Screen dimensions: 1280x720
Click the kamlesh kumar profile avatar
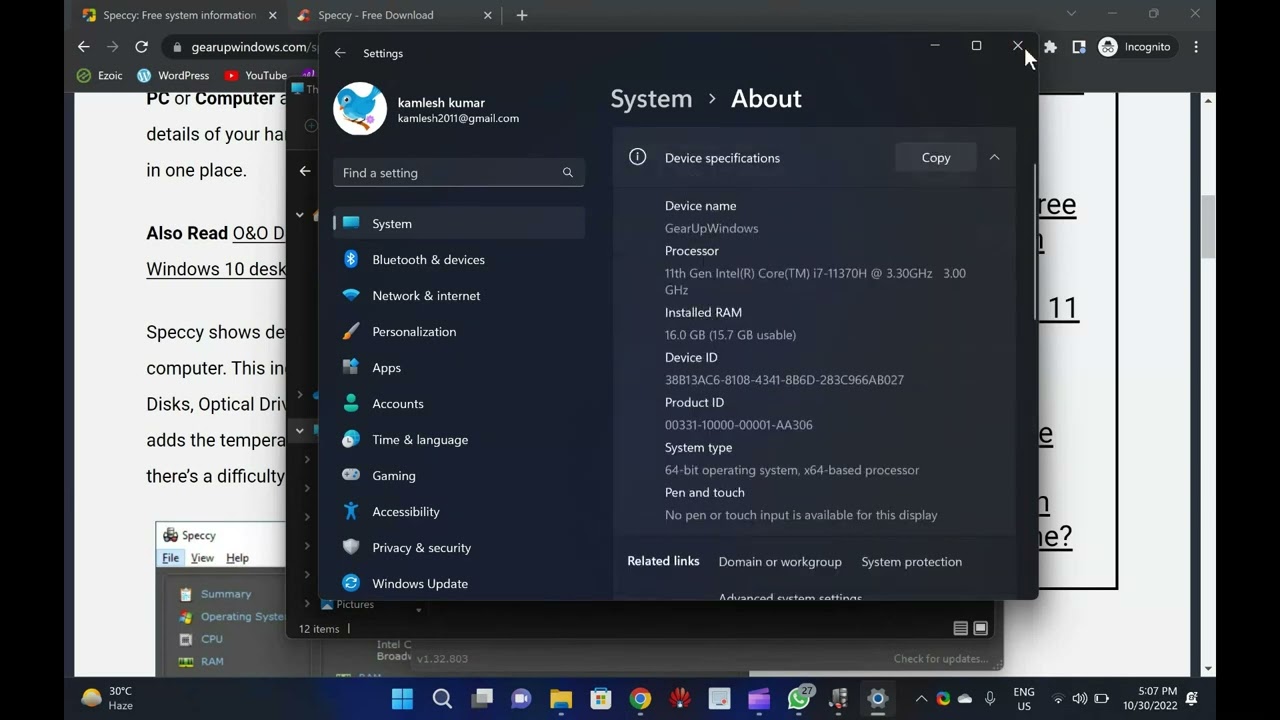coord(360,109)
